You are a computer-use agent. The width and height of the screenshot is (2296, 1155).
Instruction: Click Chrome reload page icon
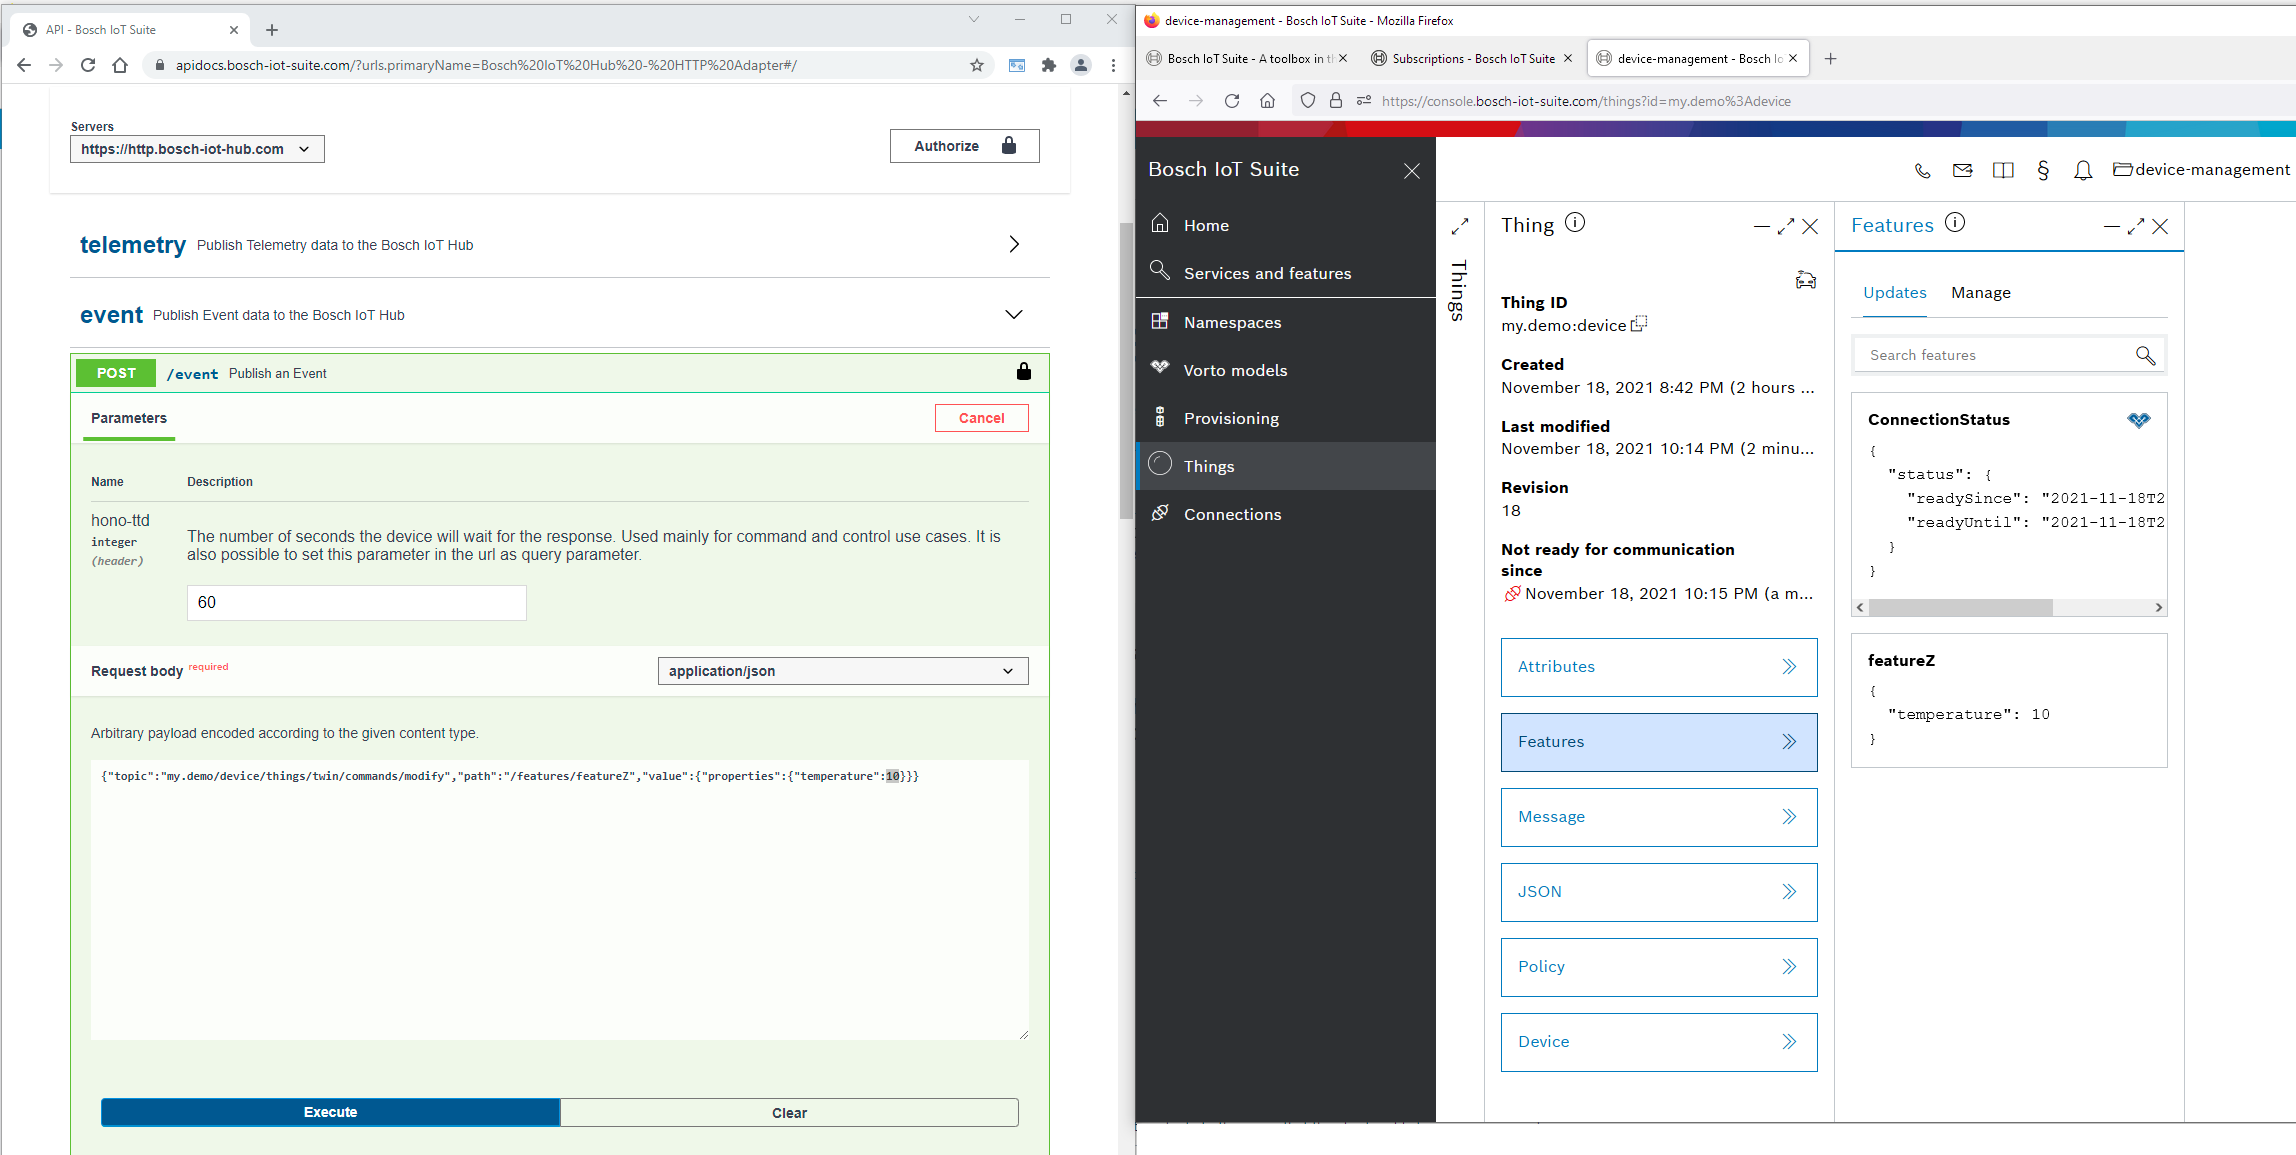[88, 65]
